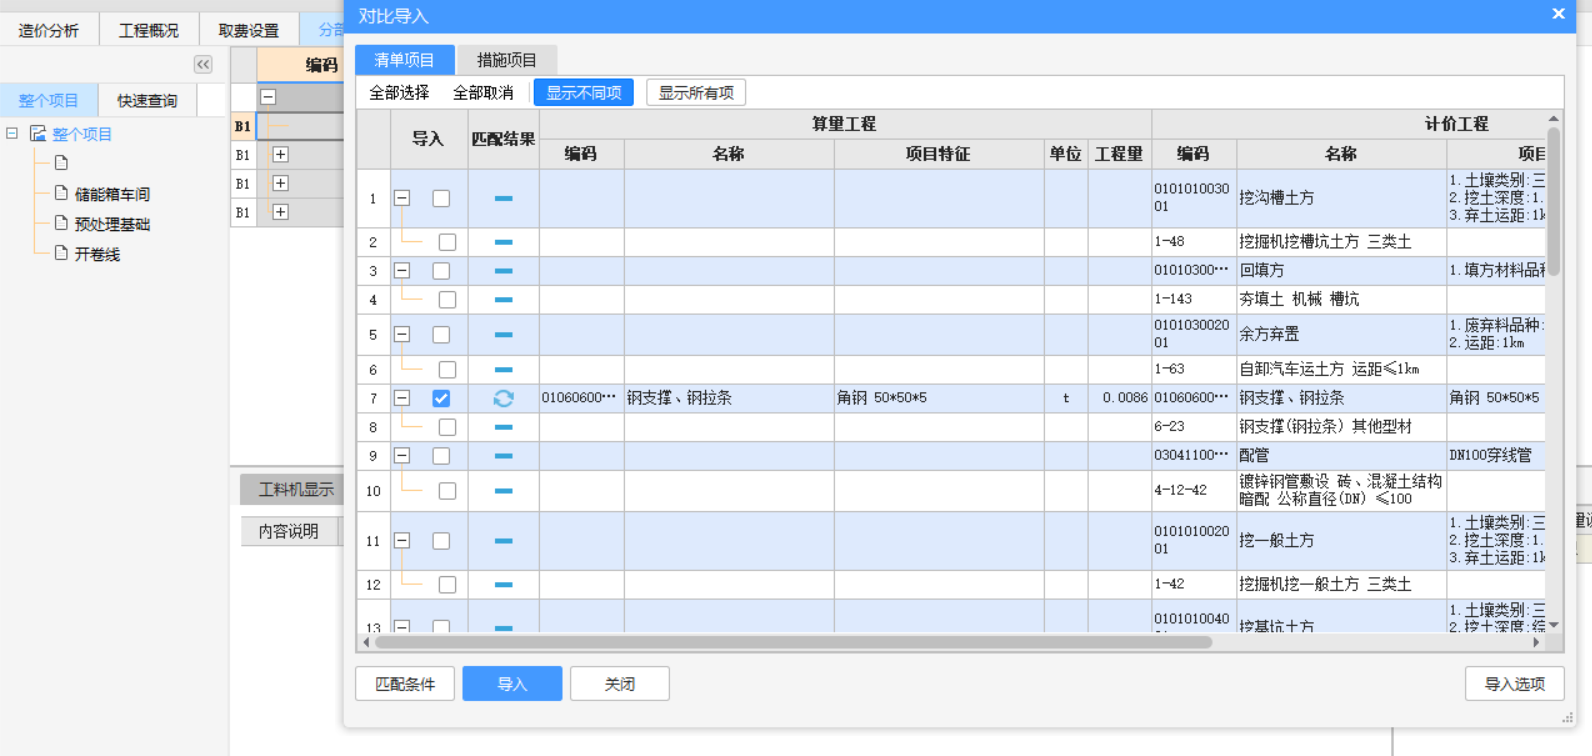Click the 项目特征 column header
Image resolution: width=1592 pixels, height=756 pixels.
tap(939, 154)
